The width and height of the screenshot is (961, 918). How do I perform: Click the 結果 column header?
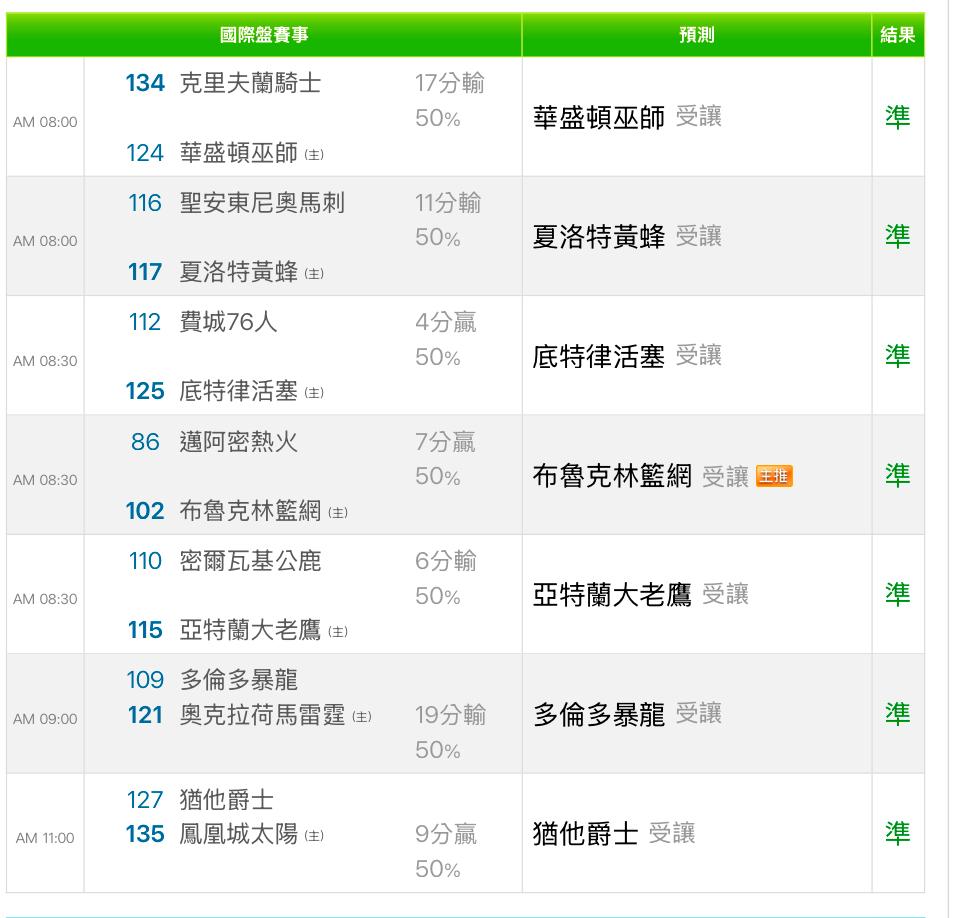pos(898,35)
